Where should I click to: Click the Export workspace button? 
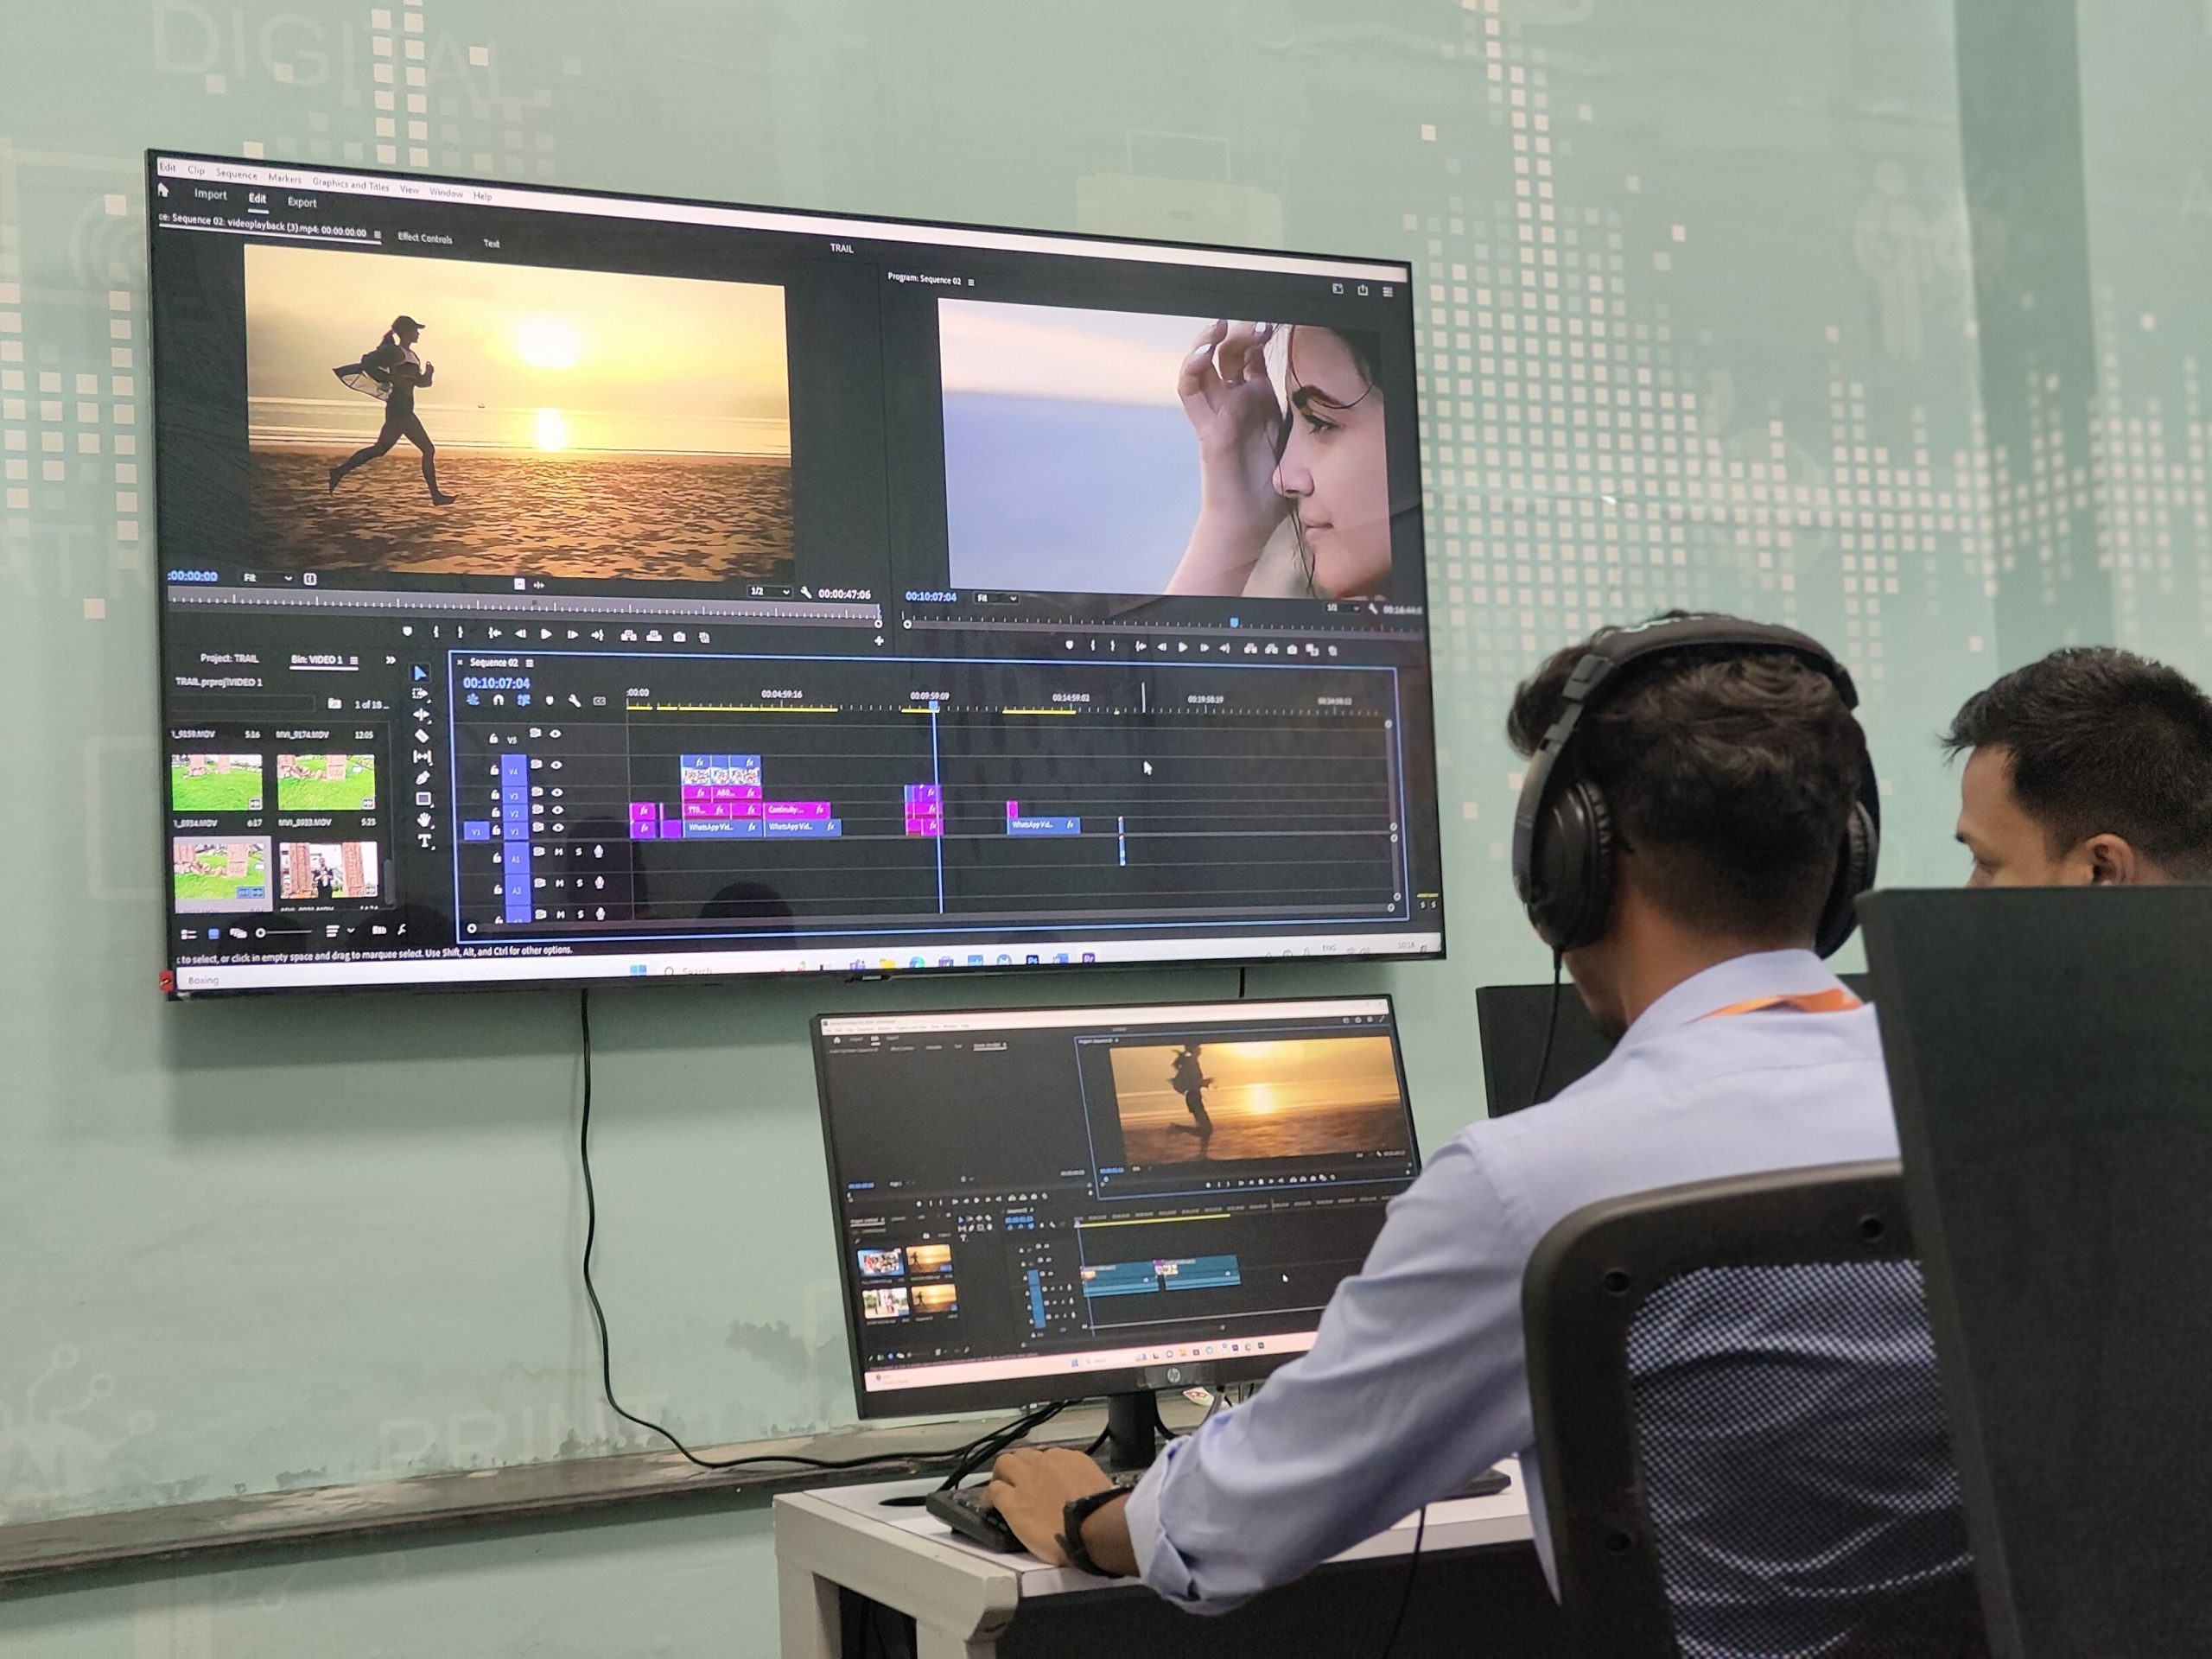click(302, 202)
